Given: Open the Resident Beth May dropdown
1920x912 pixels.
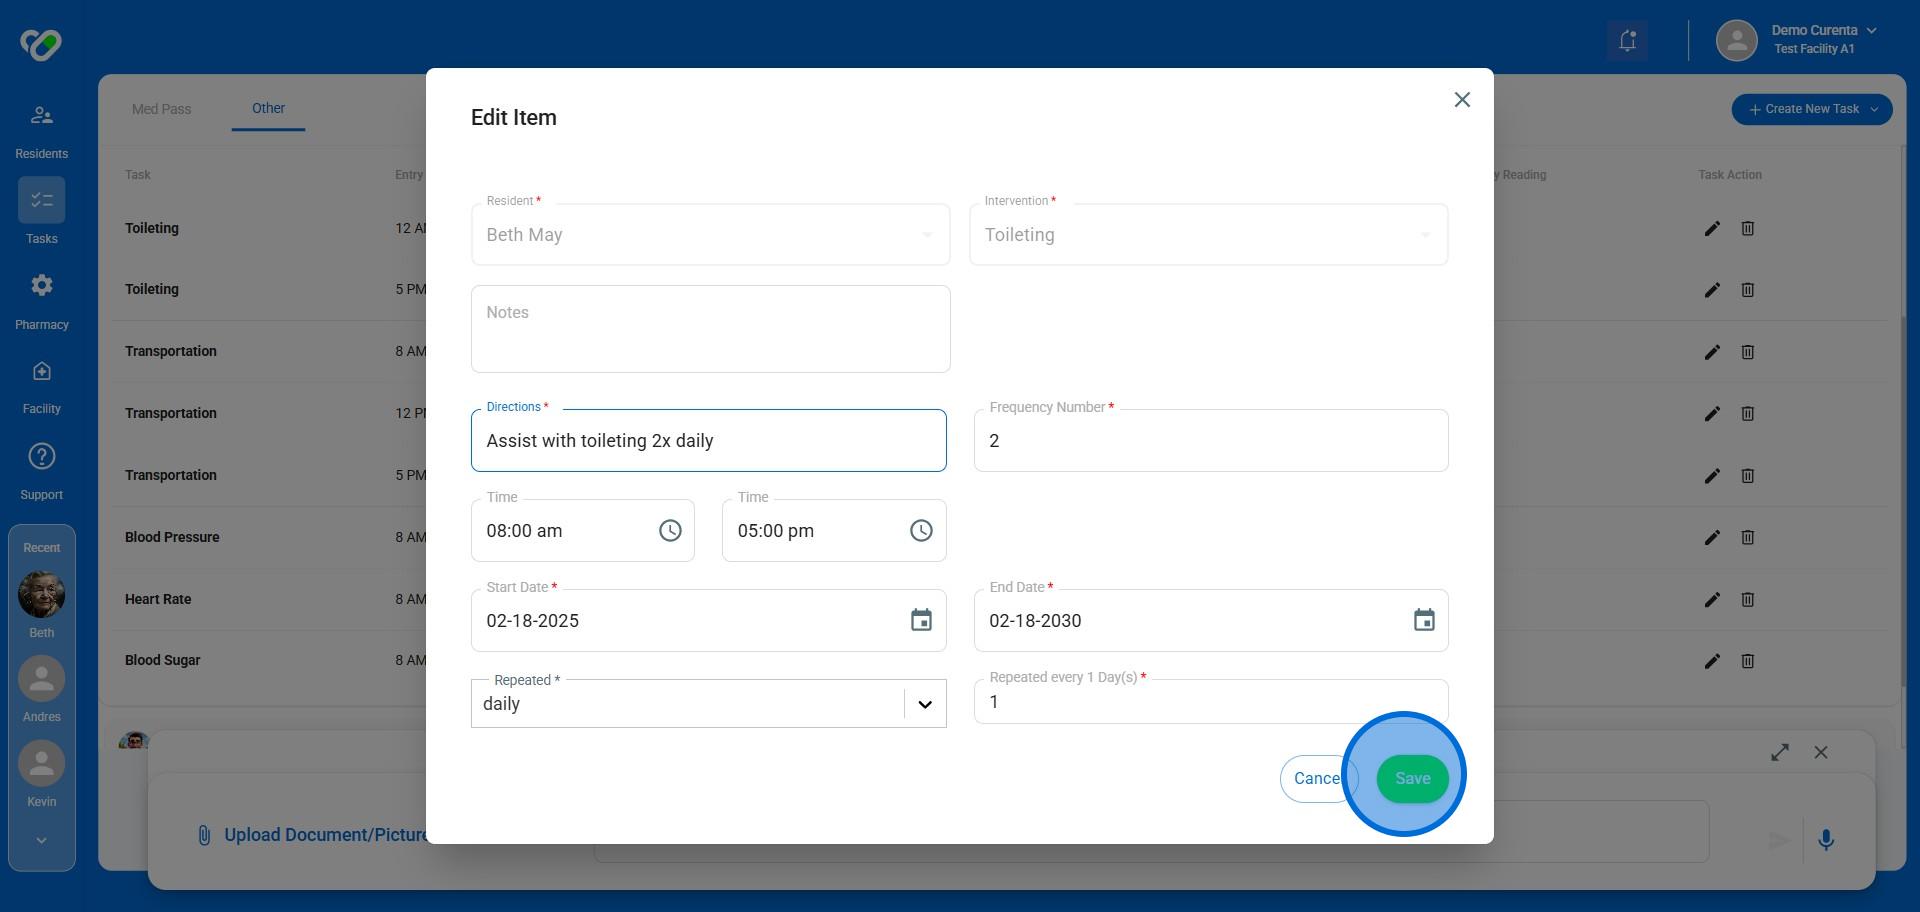Looking at the screenshot, I should 710,235.
